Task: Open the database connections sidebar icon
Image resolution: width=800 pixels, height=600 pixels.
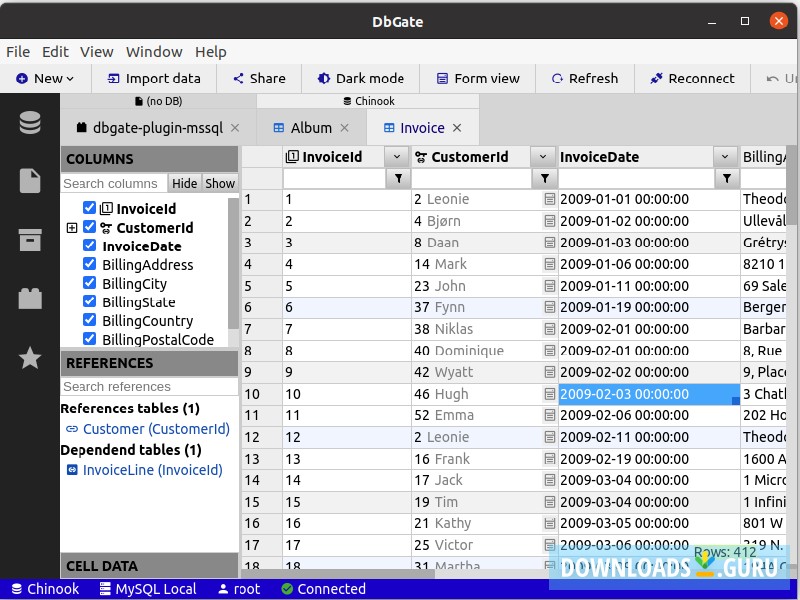Action: tap(30, 123)
